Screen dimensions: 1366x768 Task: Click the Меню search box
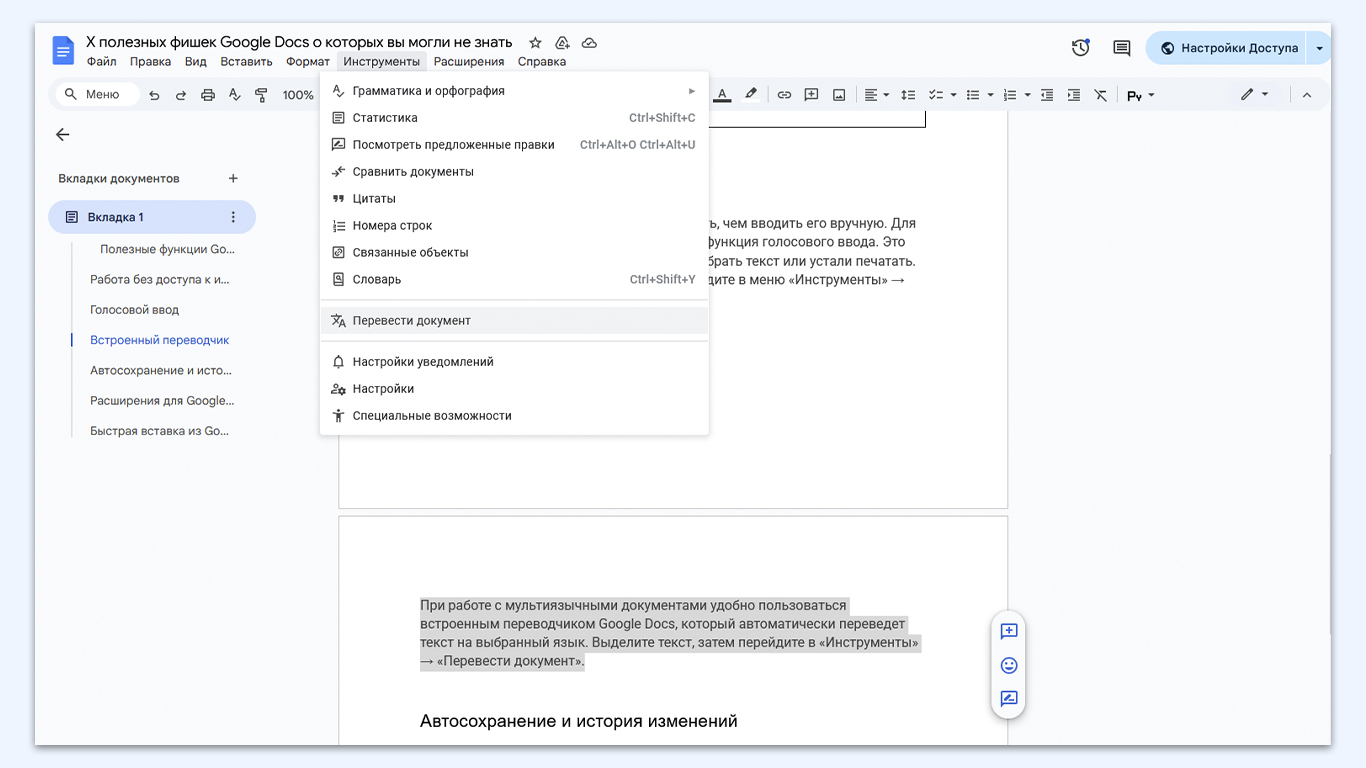[x=97, y=95]
